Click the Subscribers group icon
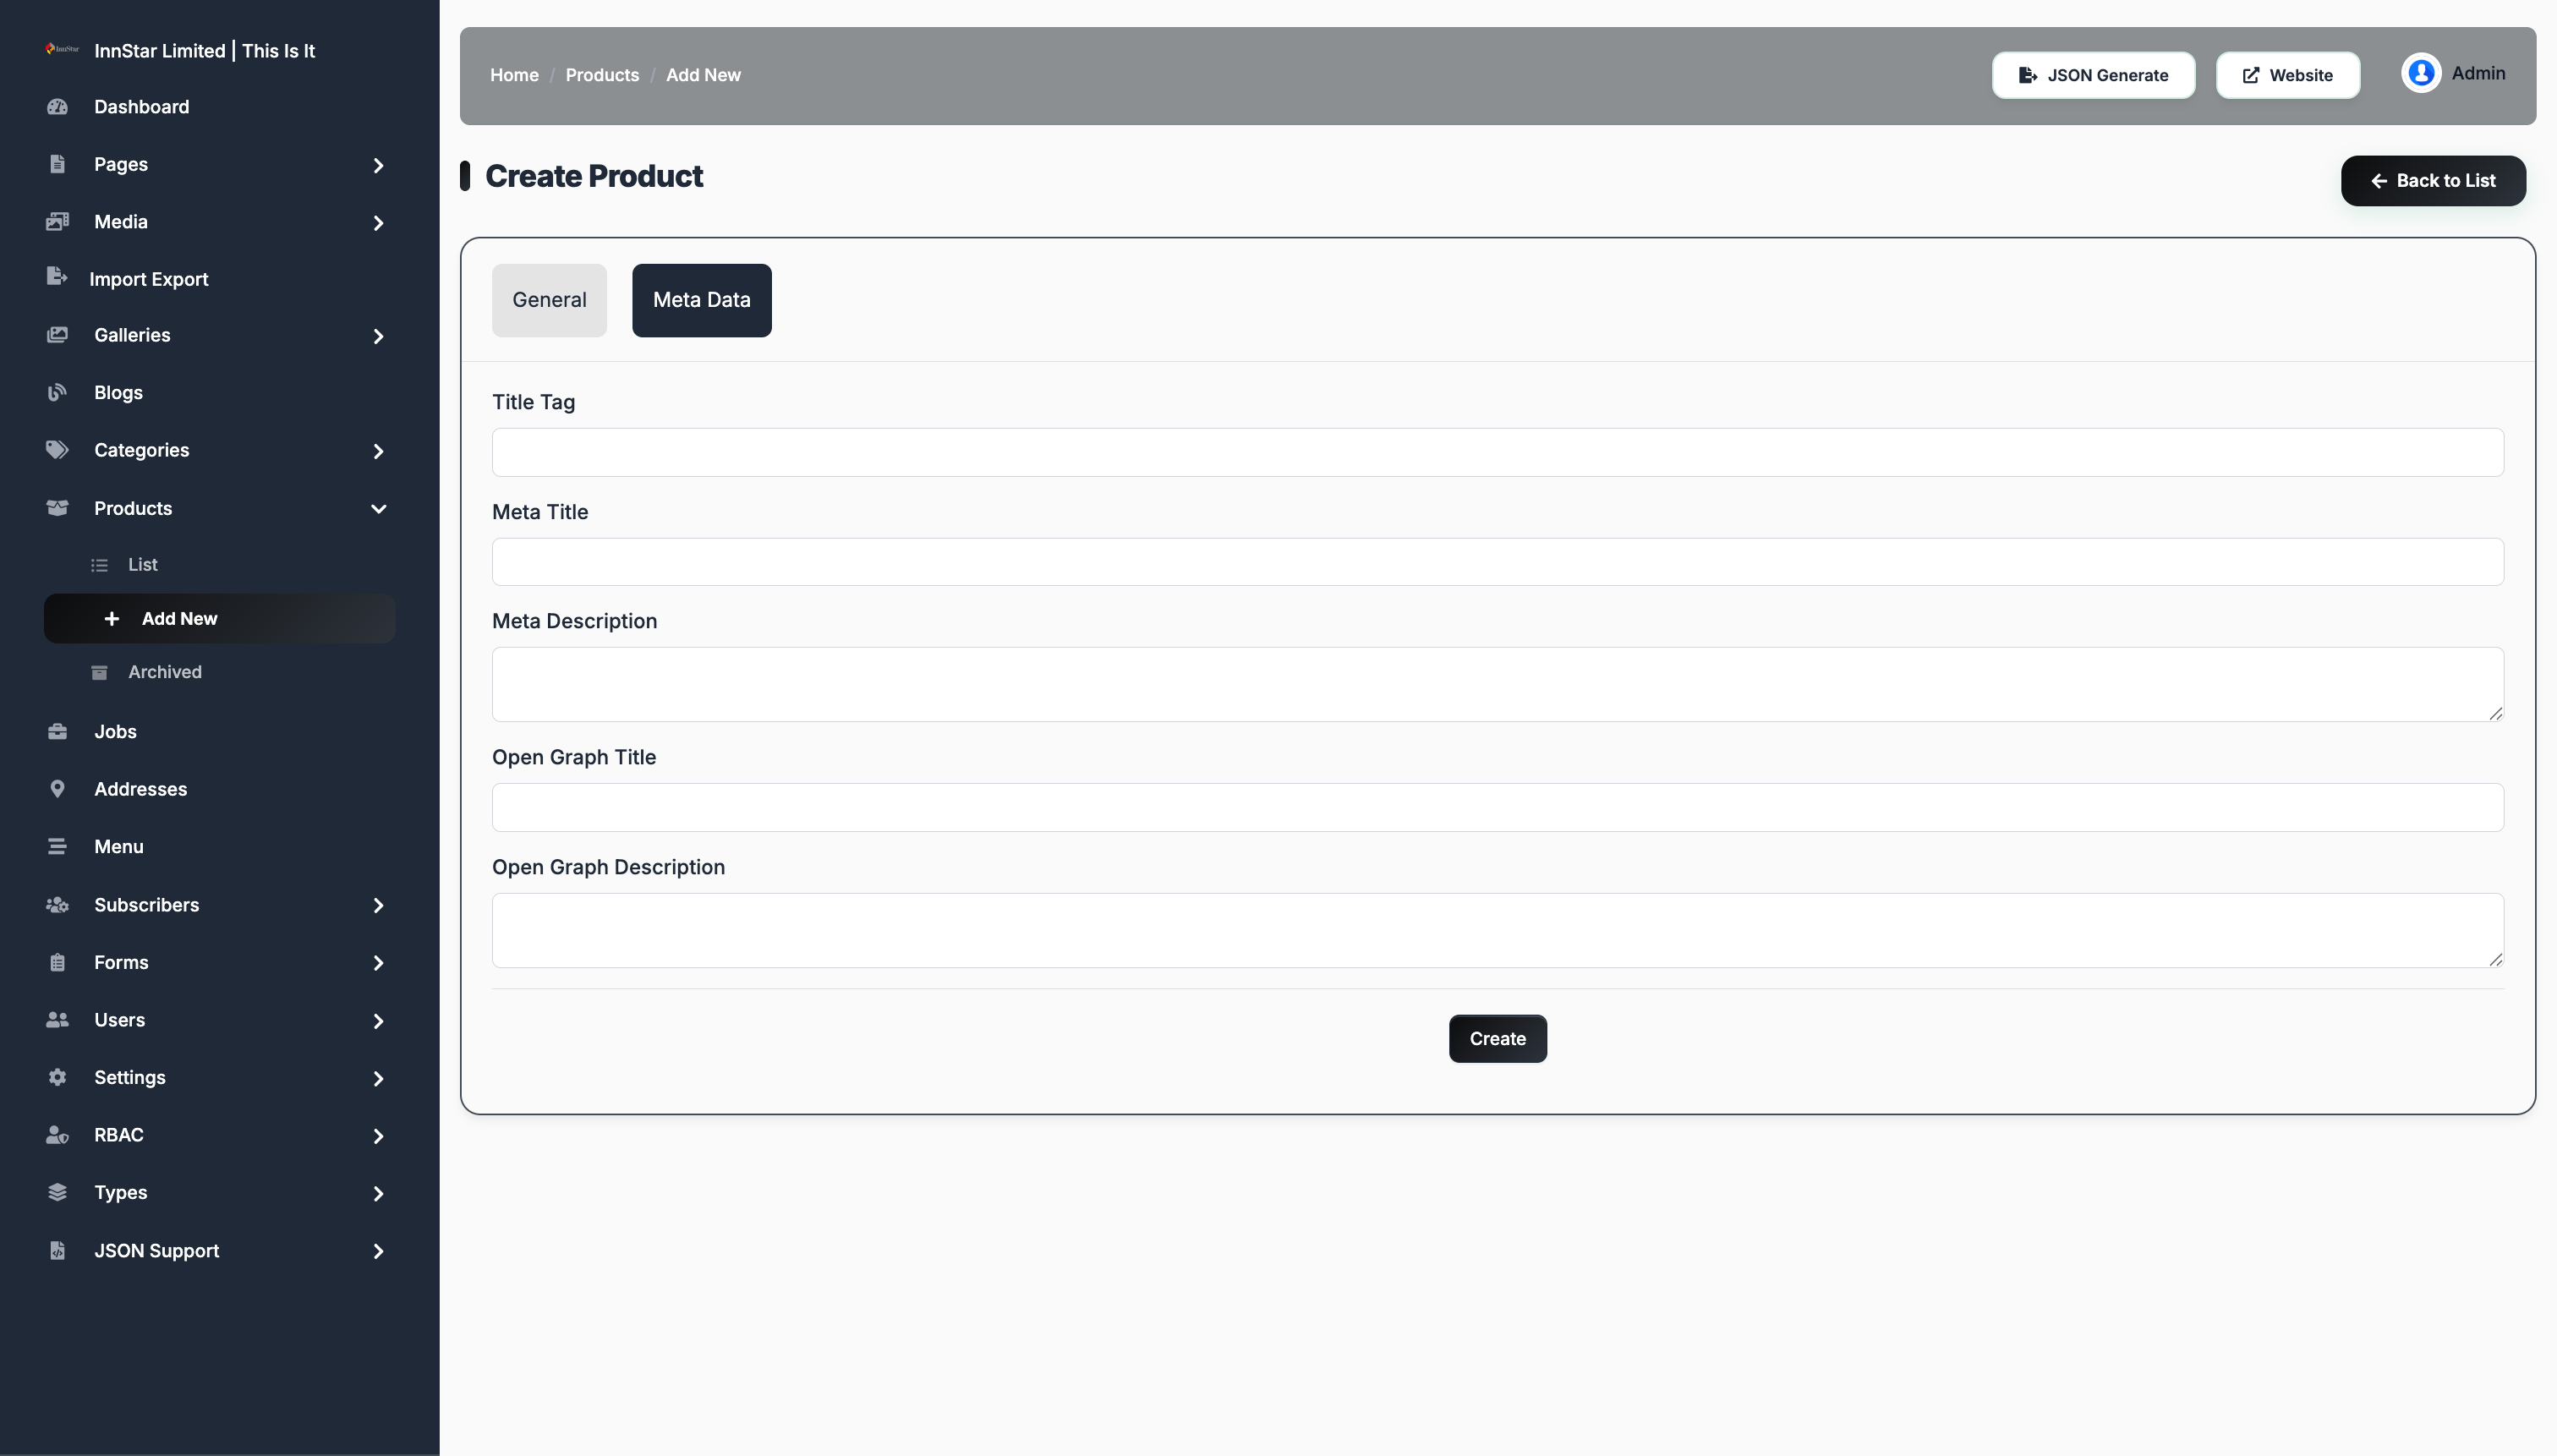The width and height of the screenshot is (2557, 1456). (x=58, y=905)
